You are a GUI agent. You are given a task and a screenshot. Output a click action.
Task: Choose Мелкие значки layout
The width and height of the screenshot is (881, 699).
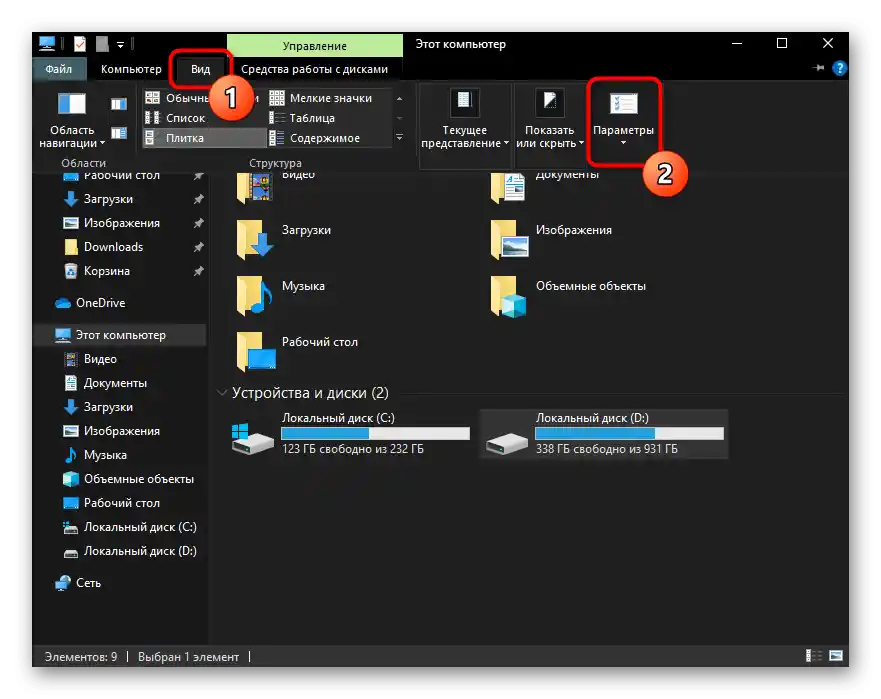(x=321, y=98)
